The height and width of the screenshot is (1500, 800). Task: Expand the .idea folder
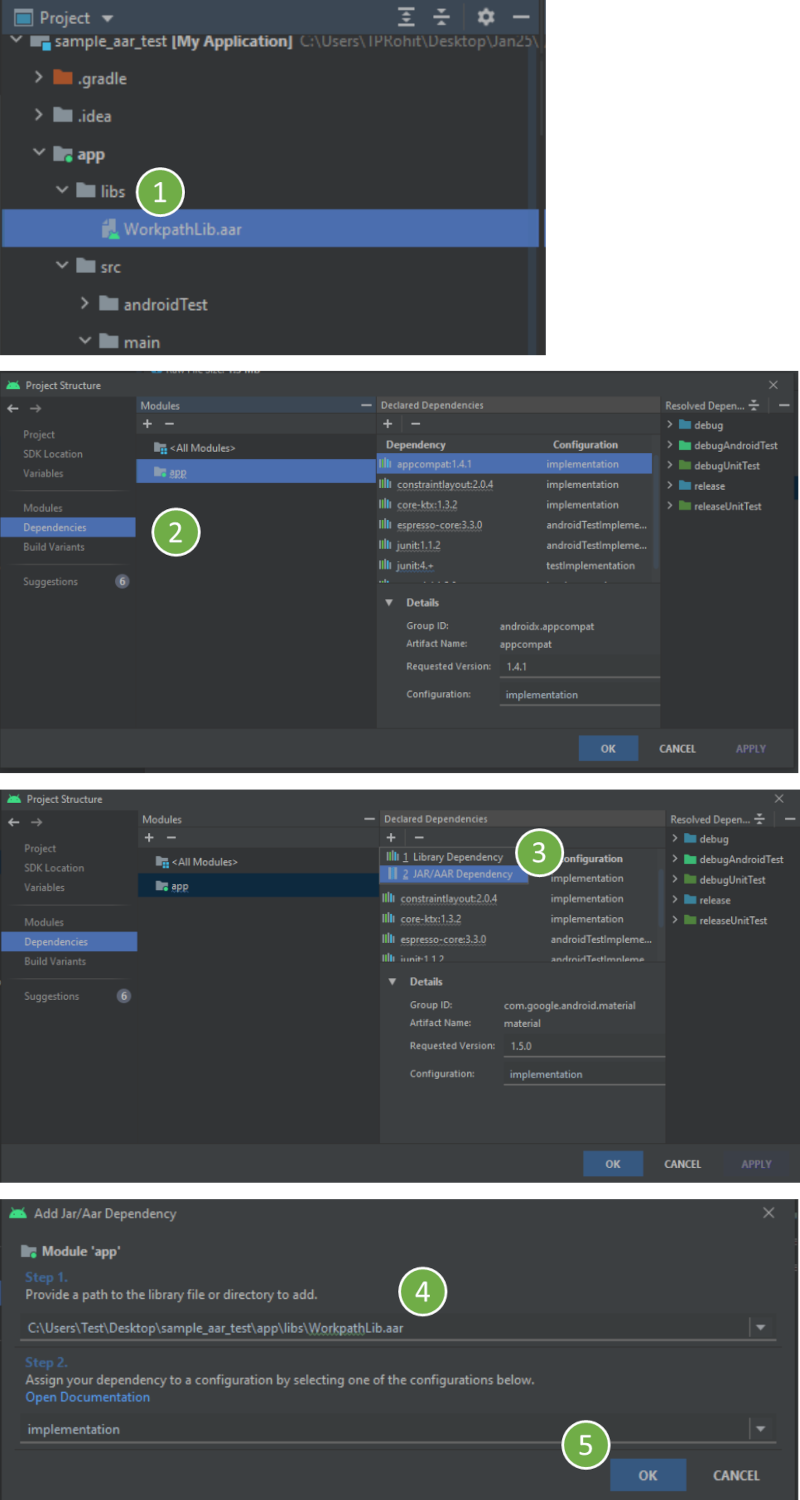tap(39, 116)
